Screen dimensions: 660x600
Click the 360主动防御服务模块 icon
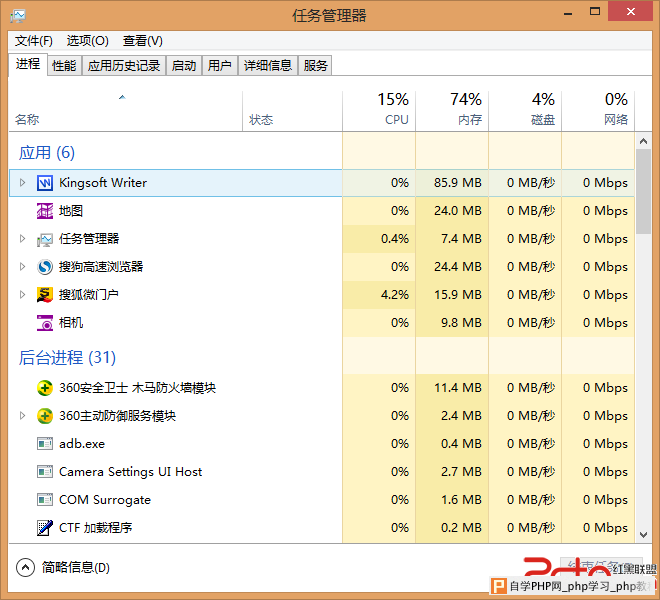pyautogui.click(x=45, y=416)
